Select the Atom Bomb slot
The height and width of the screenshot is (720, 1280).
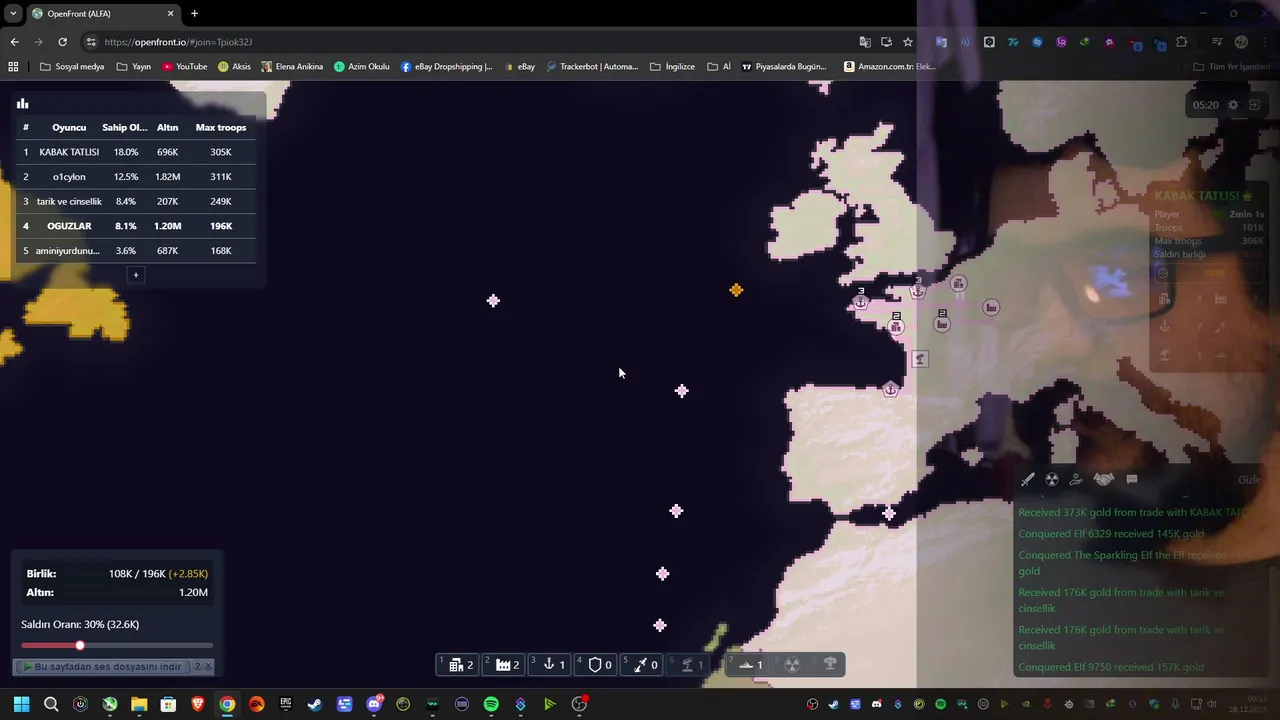tap(792, 665)
